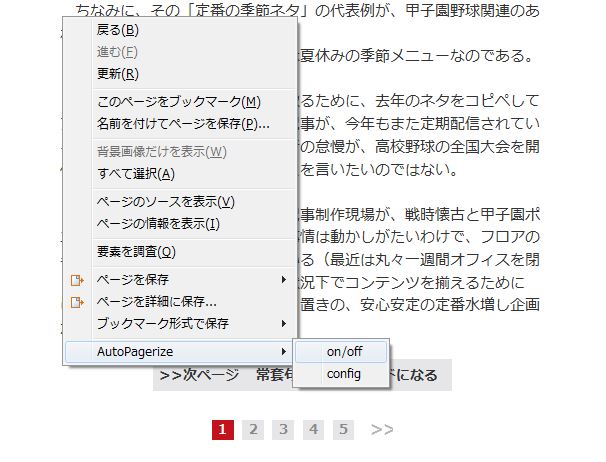Select 名前を付けてページを保存(P)... entry

tap(182, 124)
